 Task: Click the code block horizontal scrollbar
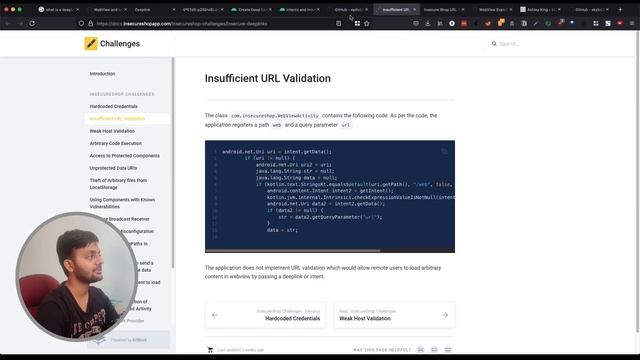[x=293, y=250]
